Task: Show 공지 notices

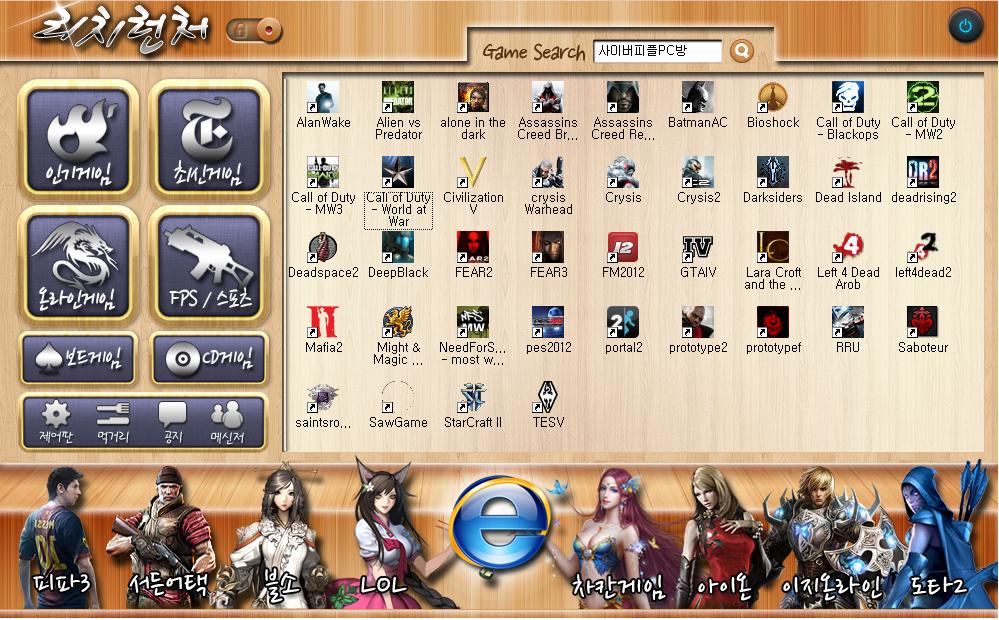Action: click(172, 422)
